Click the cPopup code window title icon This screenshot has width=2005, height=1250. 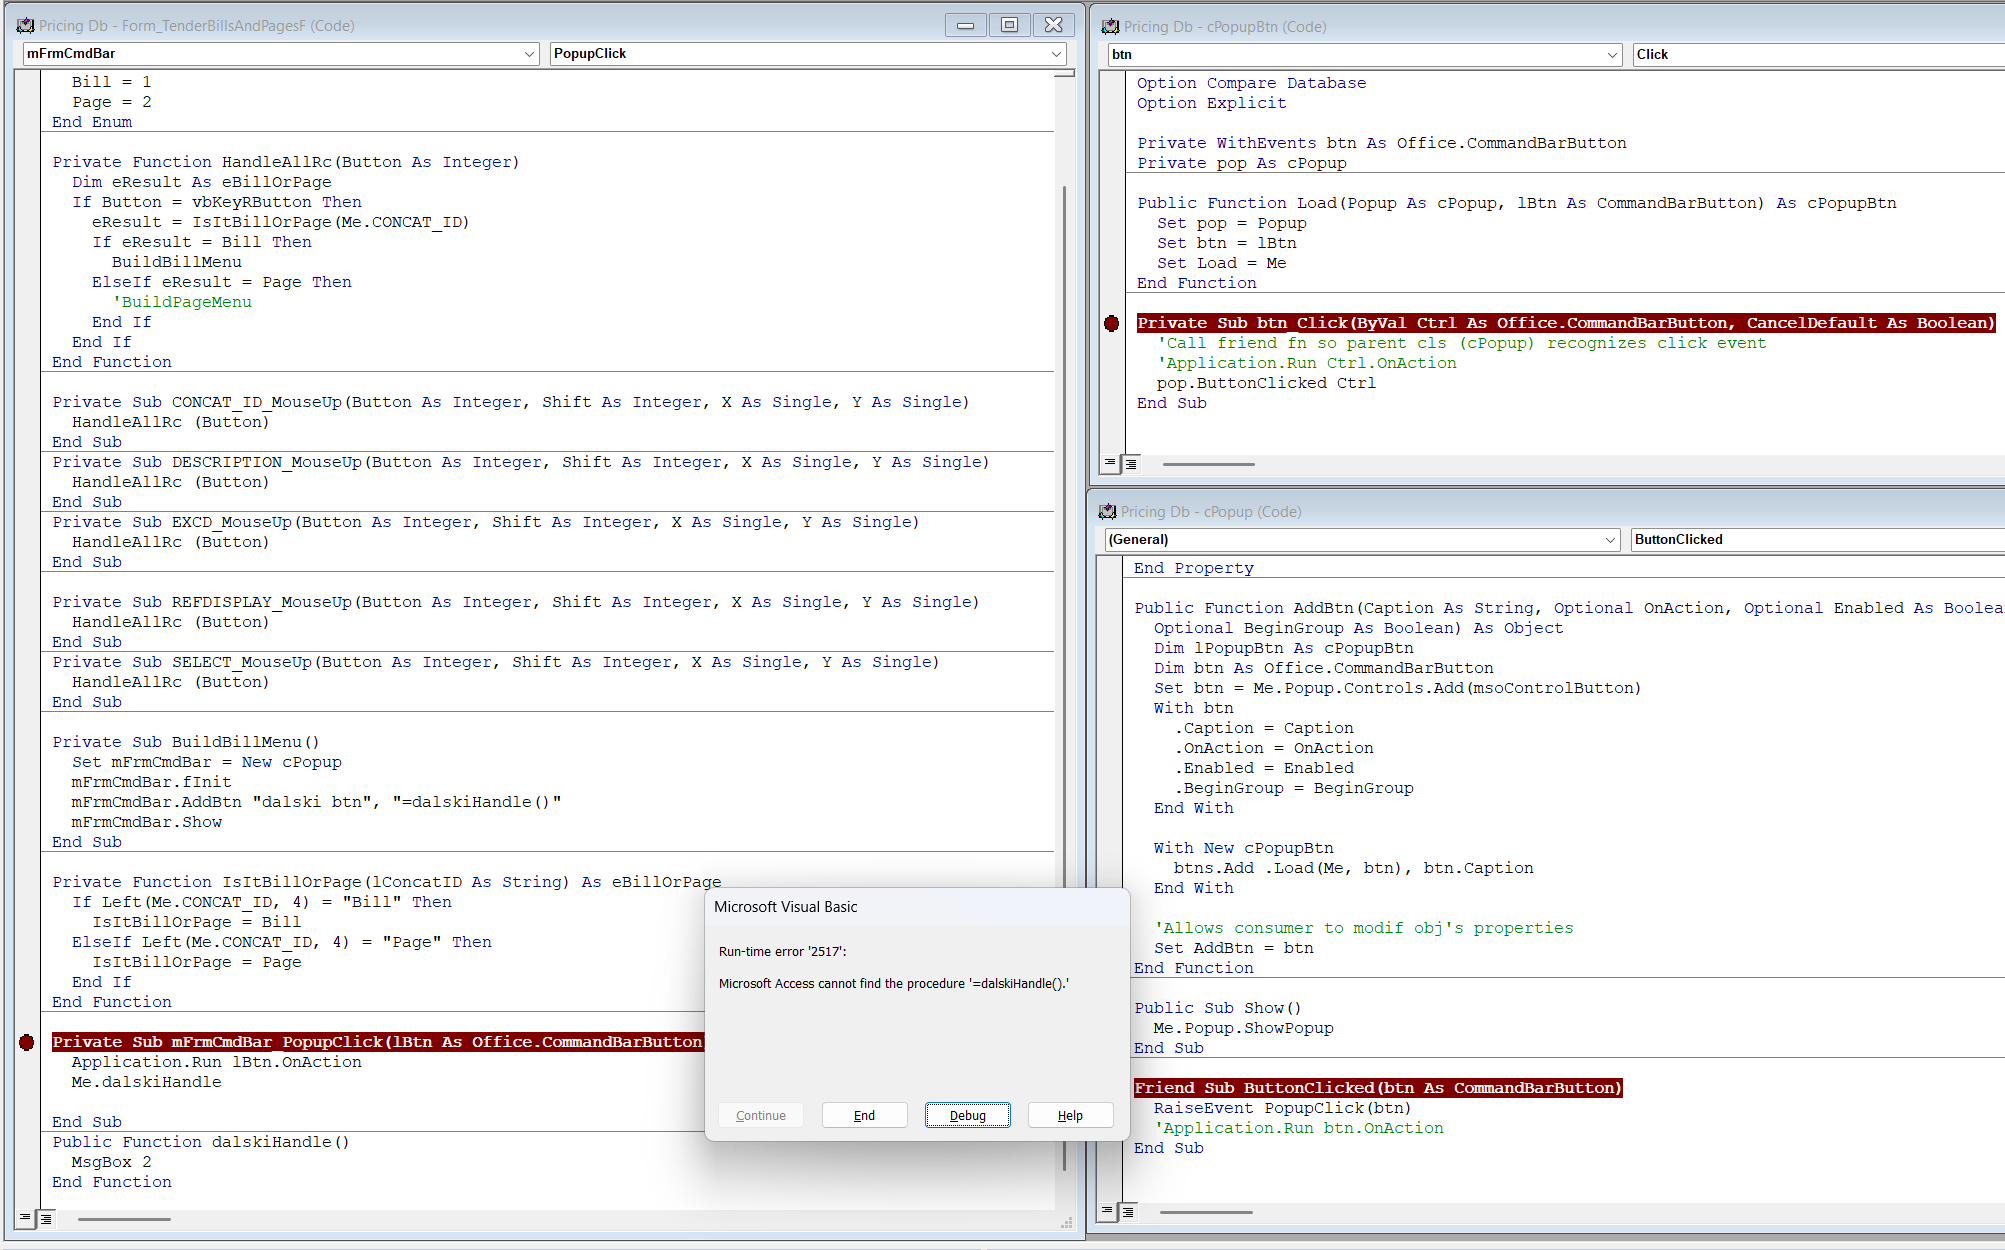[x=1107, y=512]
